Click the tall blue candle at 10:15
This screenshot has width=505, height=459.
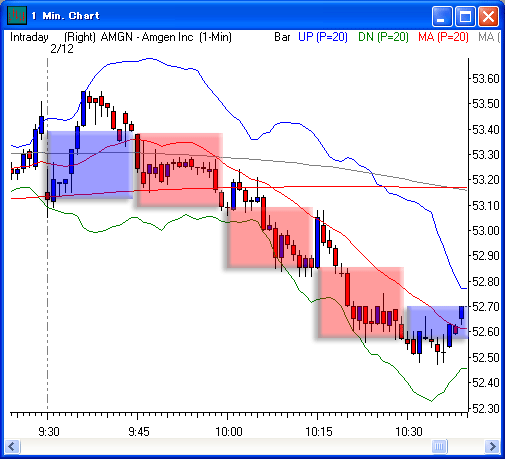[x=317, y=242]
